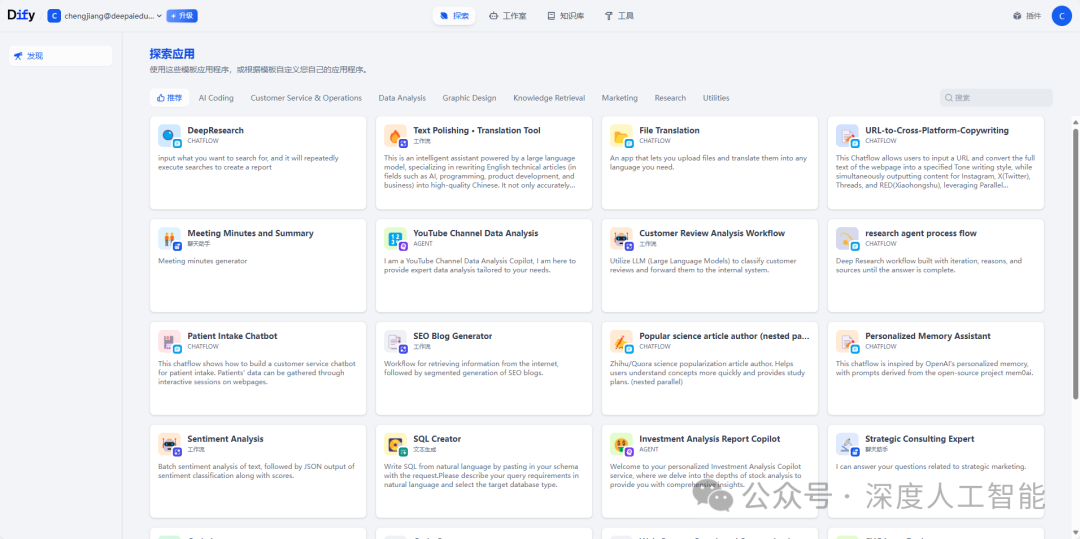Click the Sentiment Analysis robot icon

[169, 444]
